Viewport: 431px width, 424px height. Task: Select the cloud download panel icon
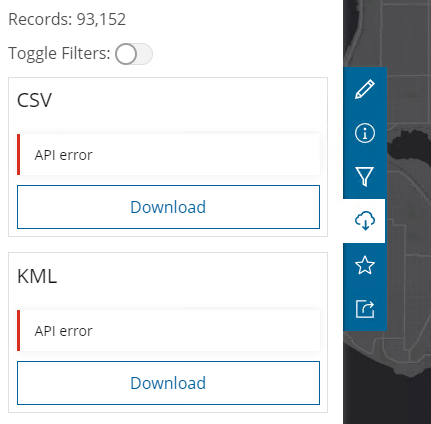pyautogui.click(x=365, y=221)
